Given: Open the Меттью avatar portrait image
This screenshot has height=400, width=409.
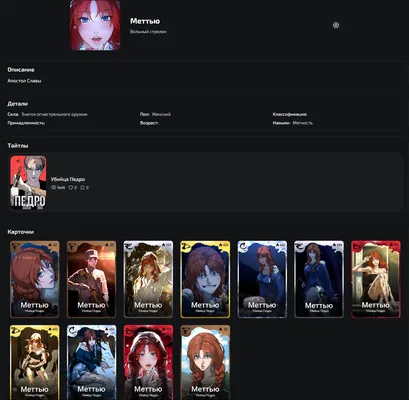Looking at the screenshot, I should [95, 25].
